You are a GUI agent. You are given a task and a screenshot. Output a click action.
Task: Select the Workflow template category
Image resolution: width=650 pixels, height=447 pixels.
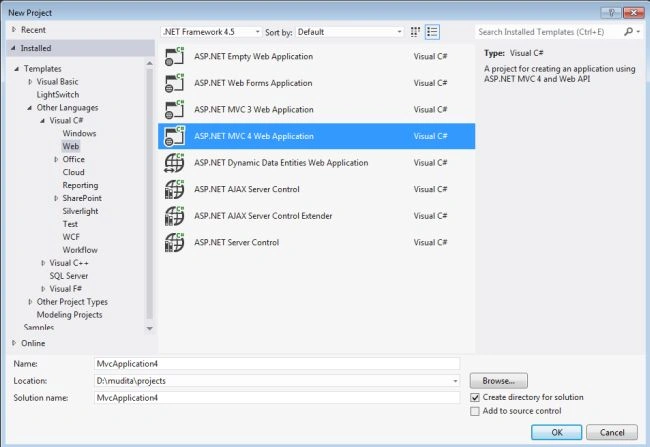[x=80, y=250]
